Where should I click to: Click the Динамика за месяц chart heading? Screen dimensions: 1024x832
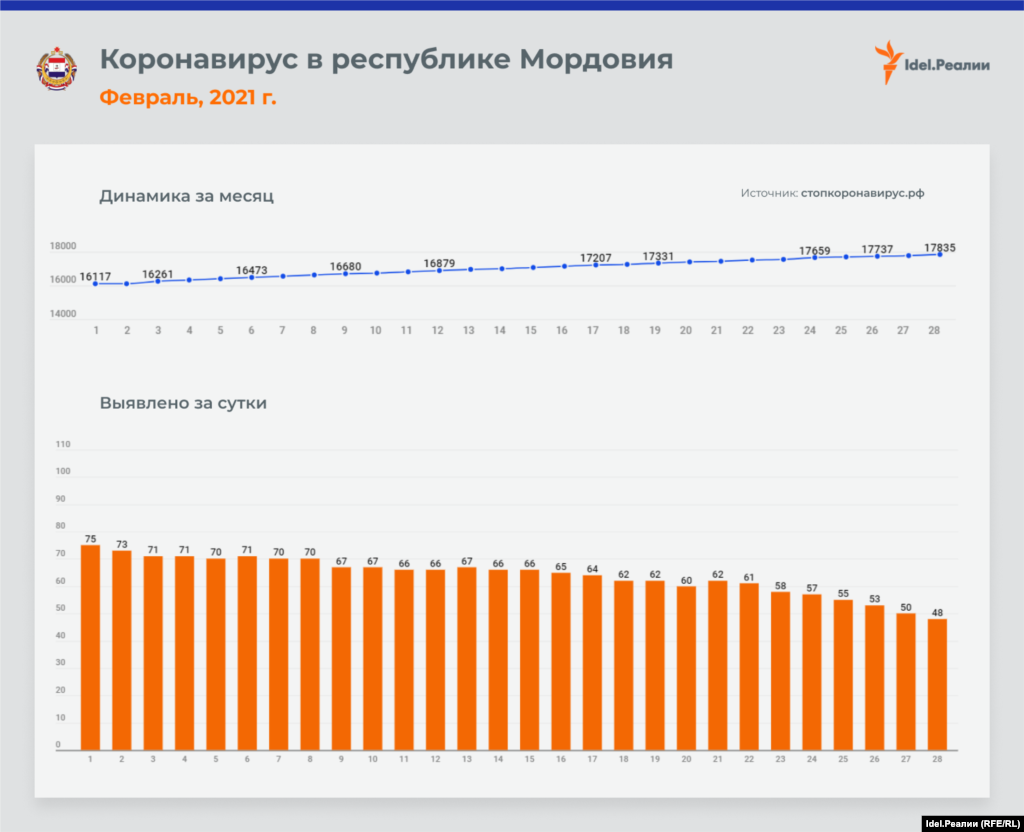click(186, 196)
